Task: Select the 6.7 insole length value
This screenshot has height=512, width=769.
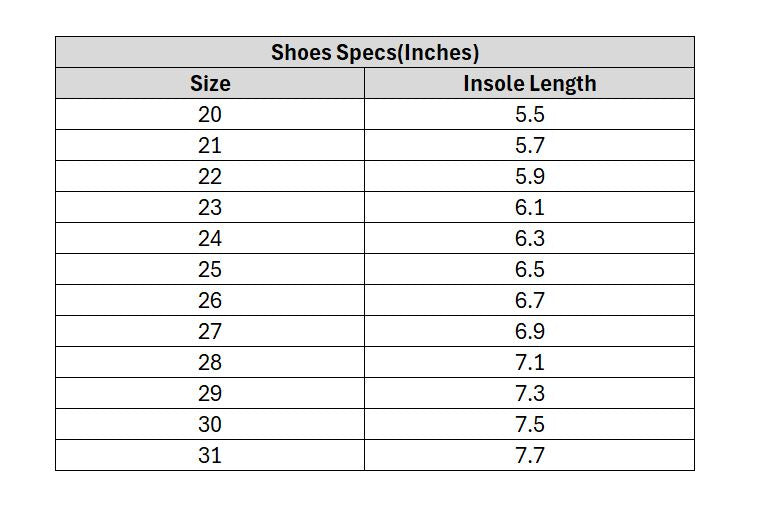Action: coord(530,300)
